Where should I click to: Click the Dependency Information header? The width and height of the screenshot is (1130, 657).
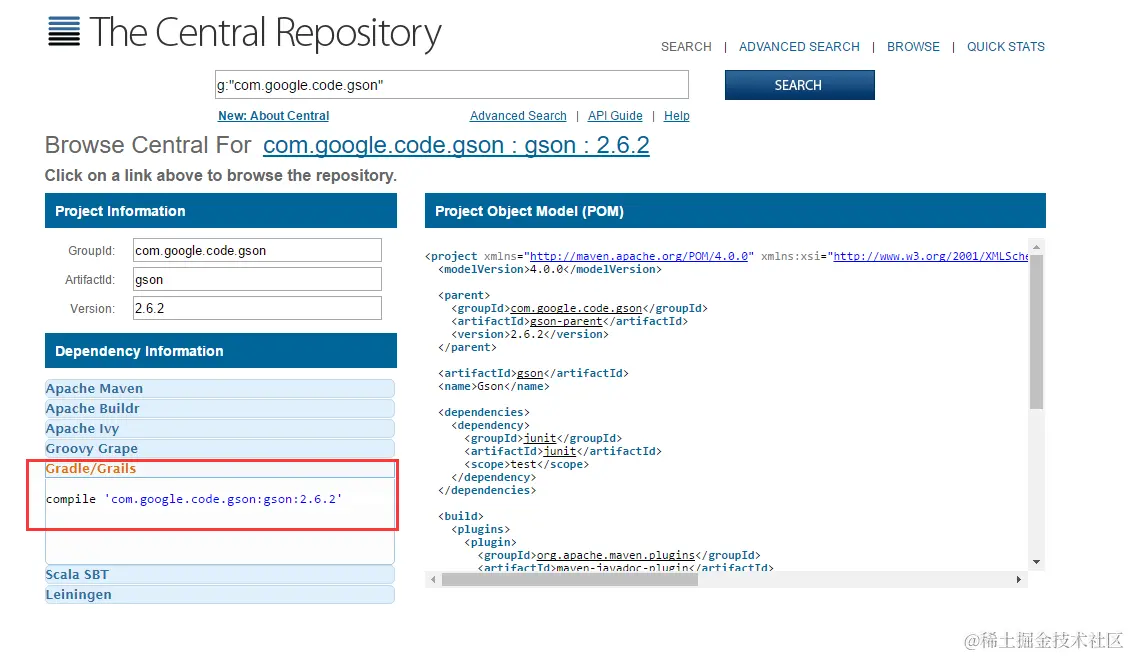pos(221,351)
